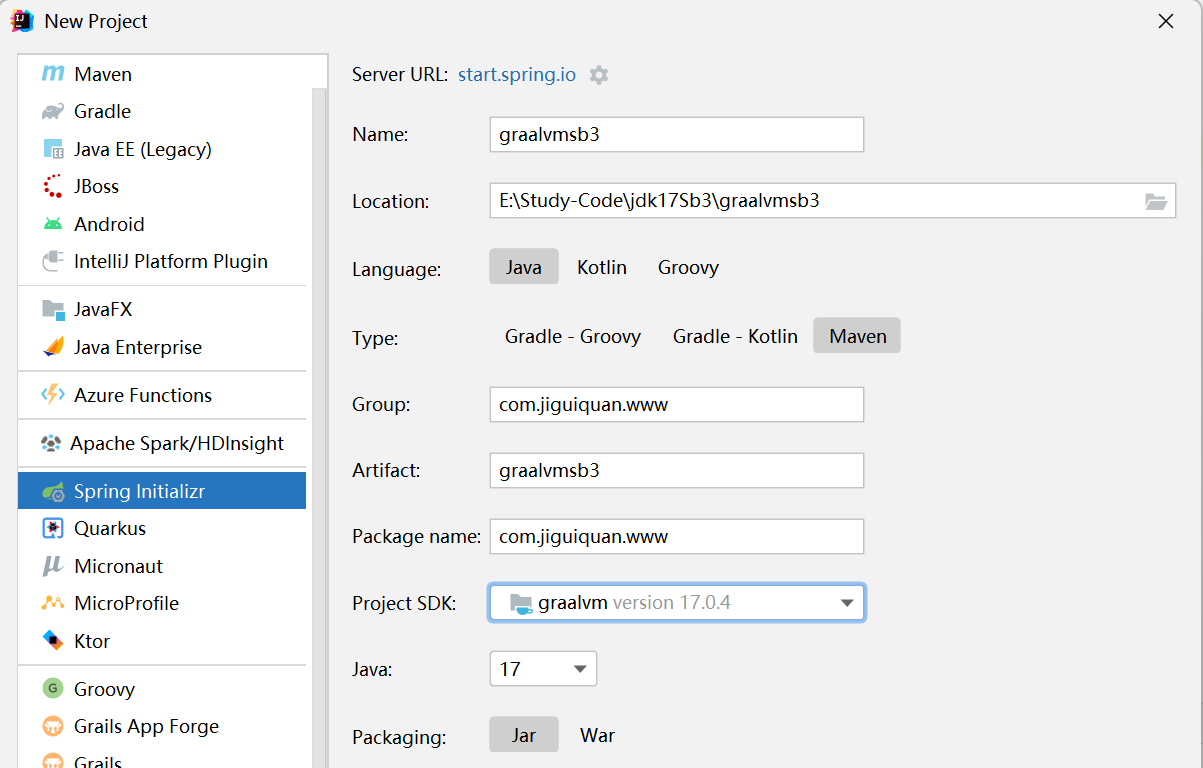This screenshot has width=1203, height=768.
Task: Browse for project location folder
Action: click(1156, 201)
